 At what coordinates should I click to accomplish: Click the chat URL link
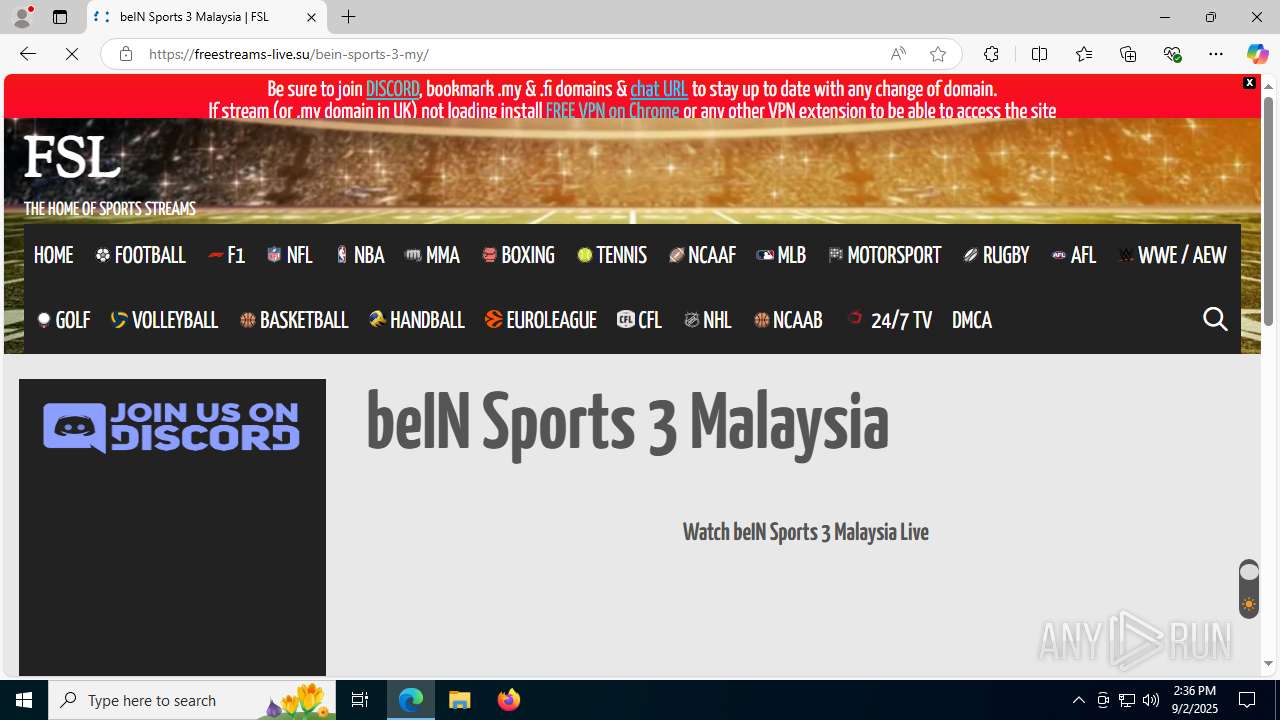[x=658, y=89]
